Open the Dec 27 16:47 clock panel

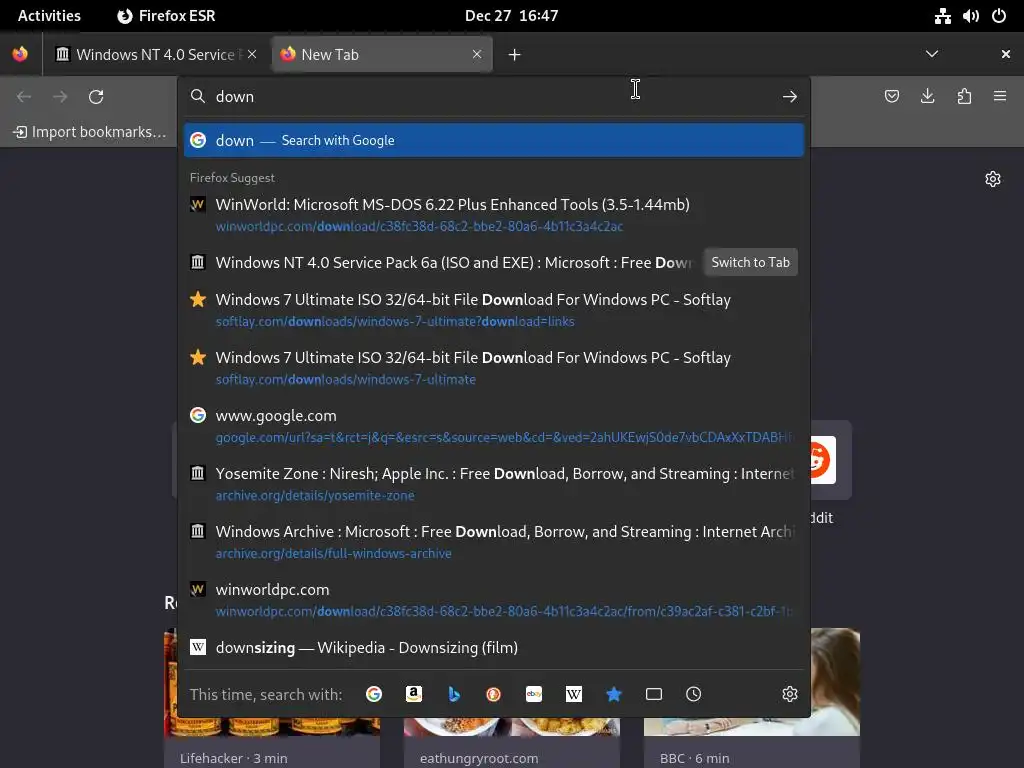pyautogui.click(x=511, y=16)
